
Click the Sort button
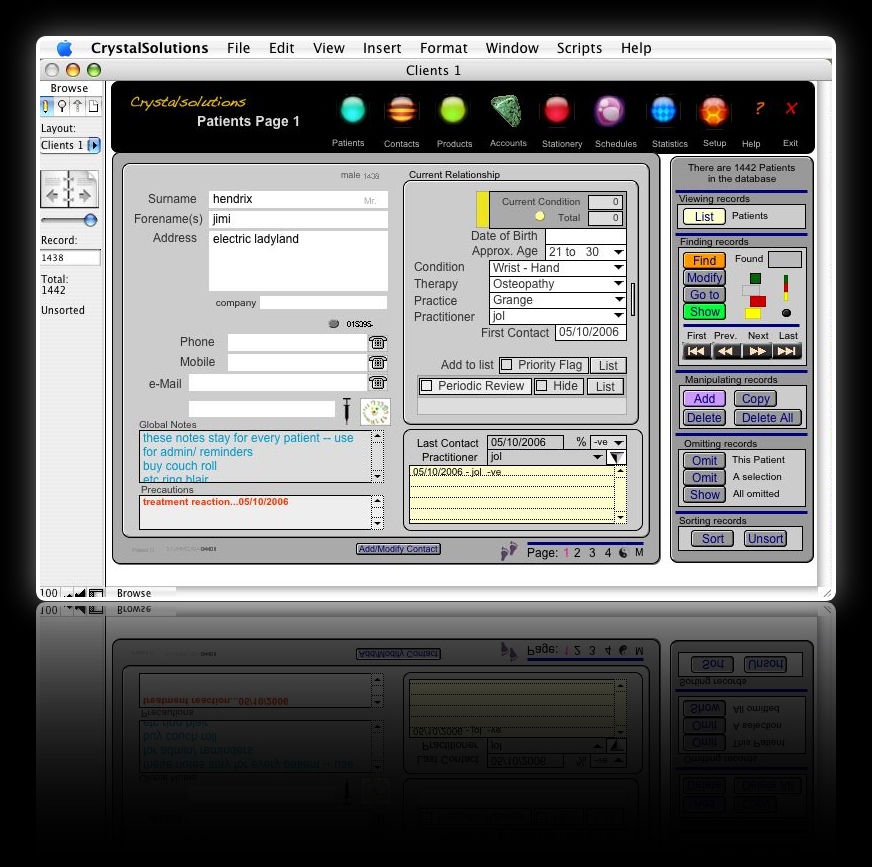(x=712, y=539)
